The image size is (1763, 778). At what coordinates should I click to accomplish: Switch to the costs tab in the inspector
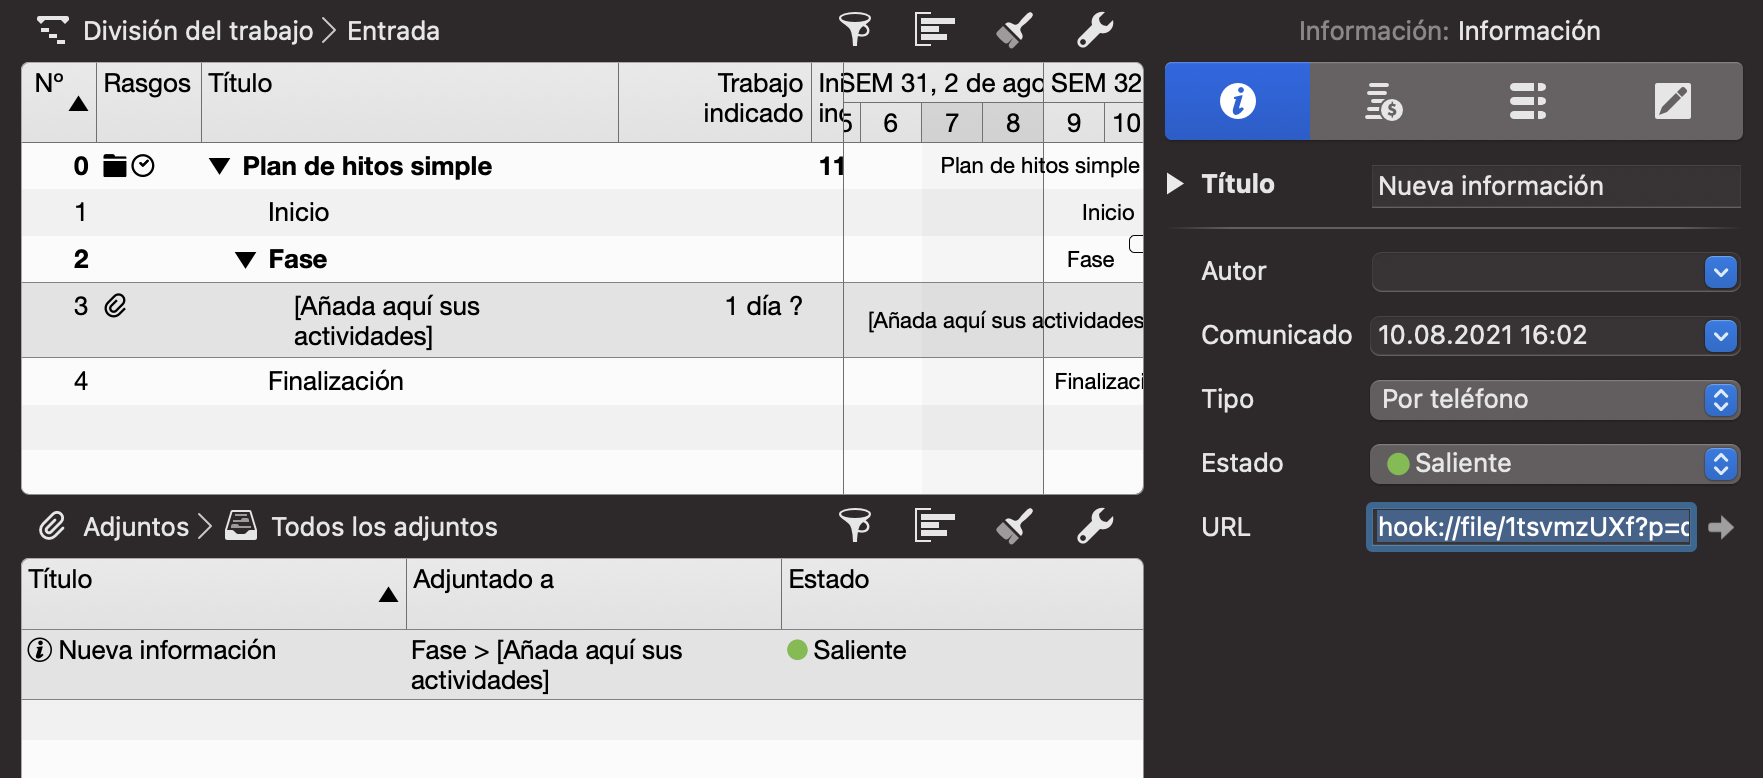[1383, 101]
